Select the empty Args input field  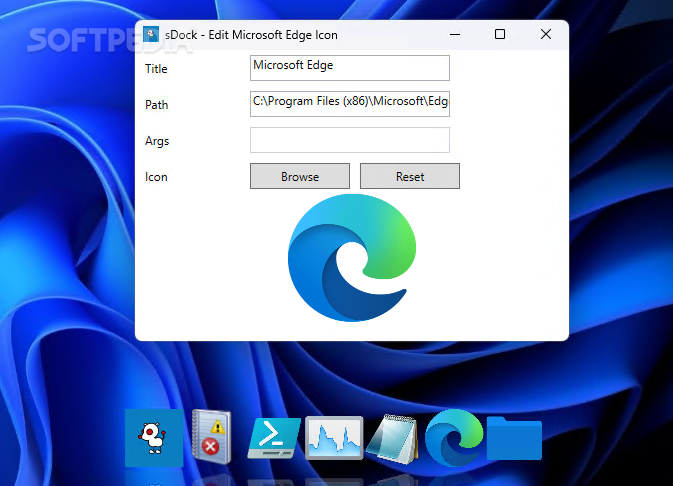350,140
